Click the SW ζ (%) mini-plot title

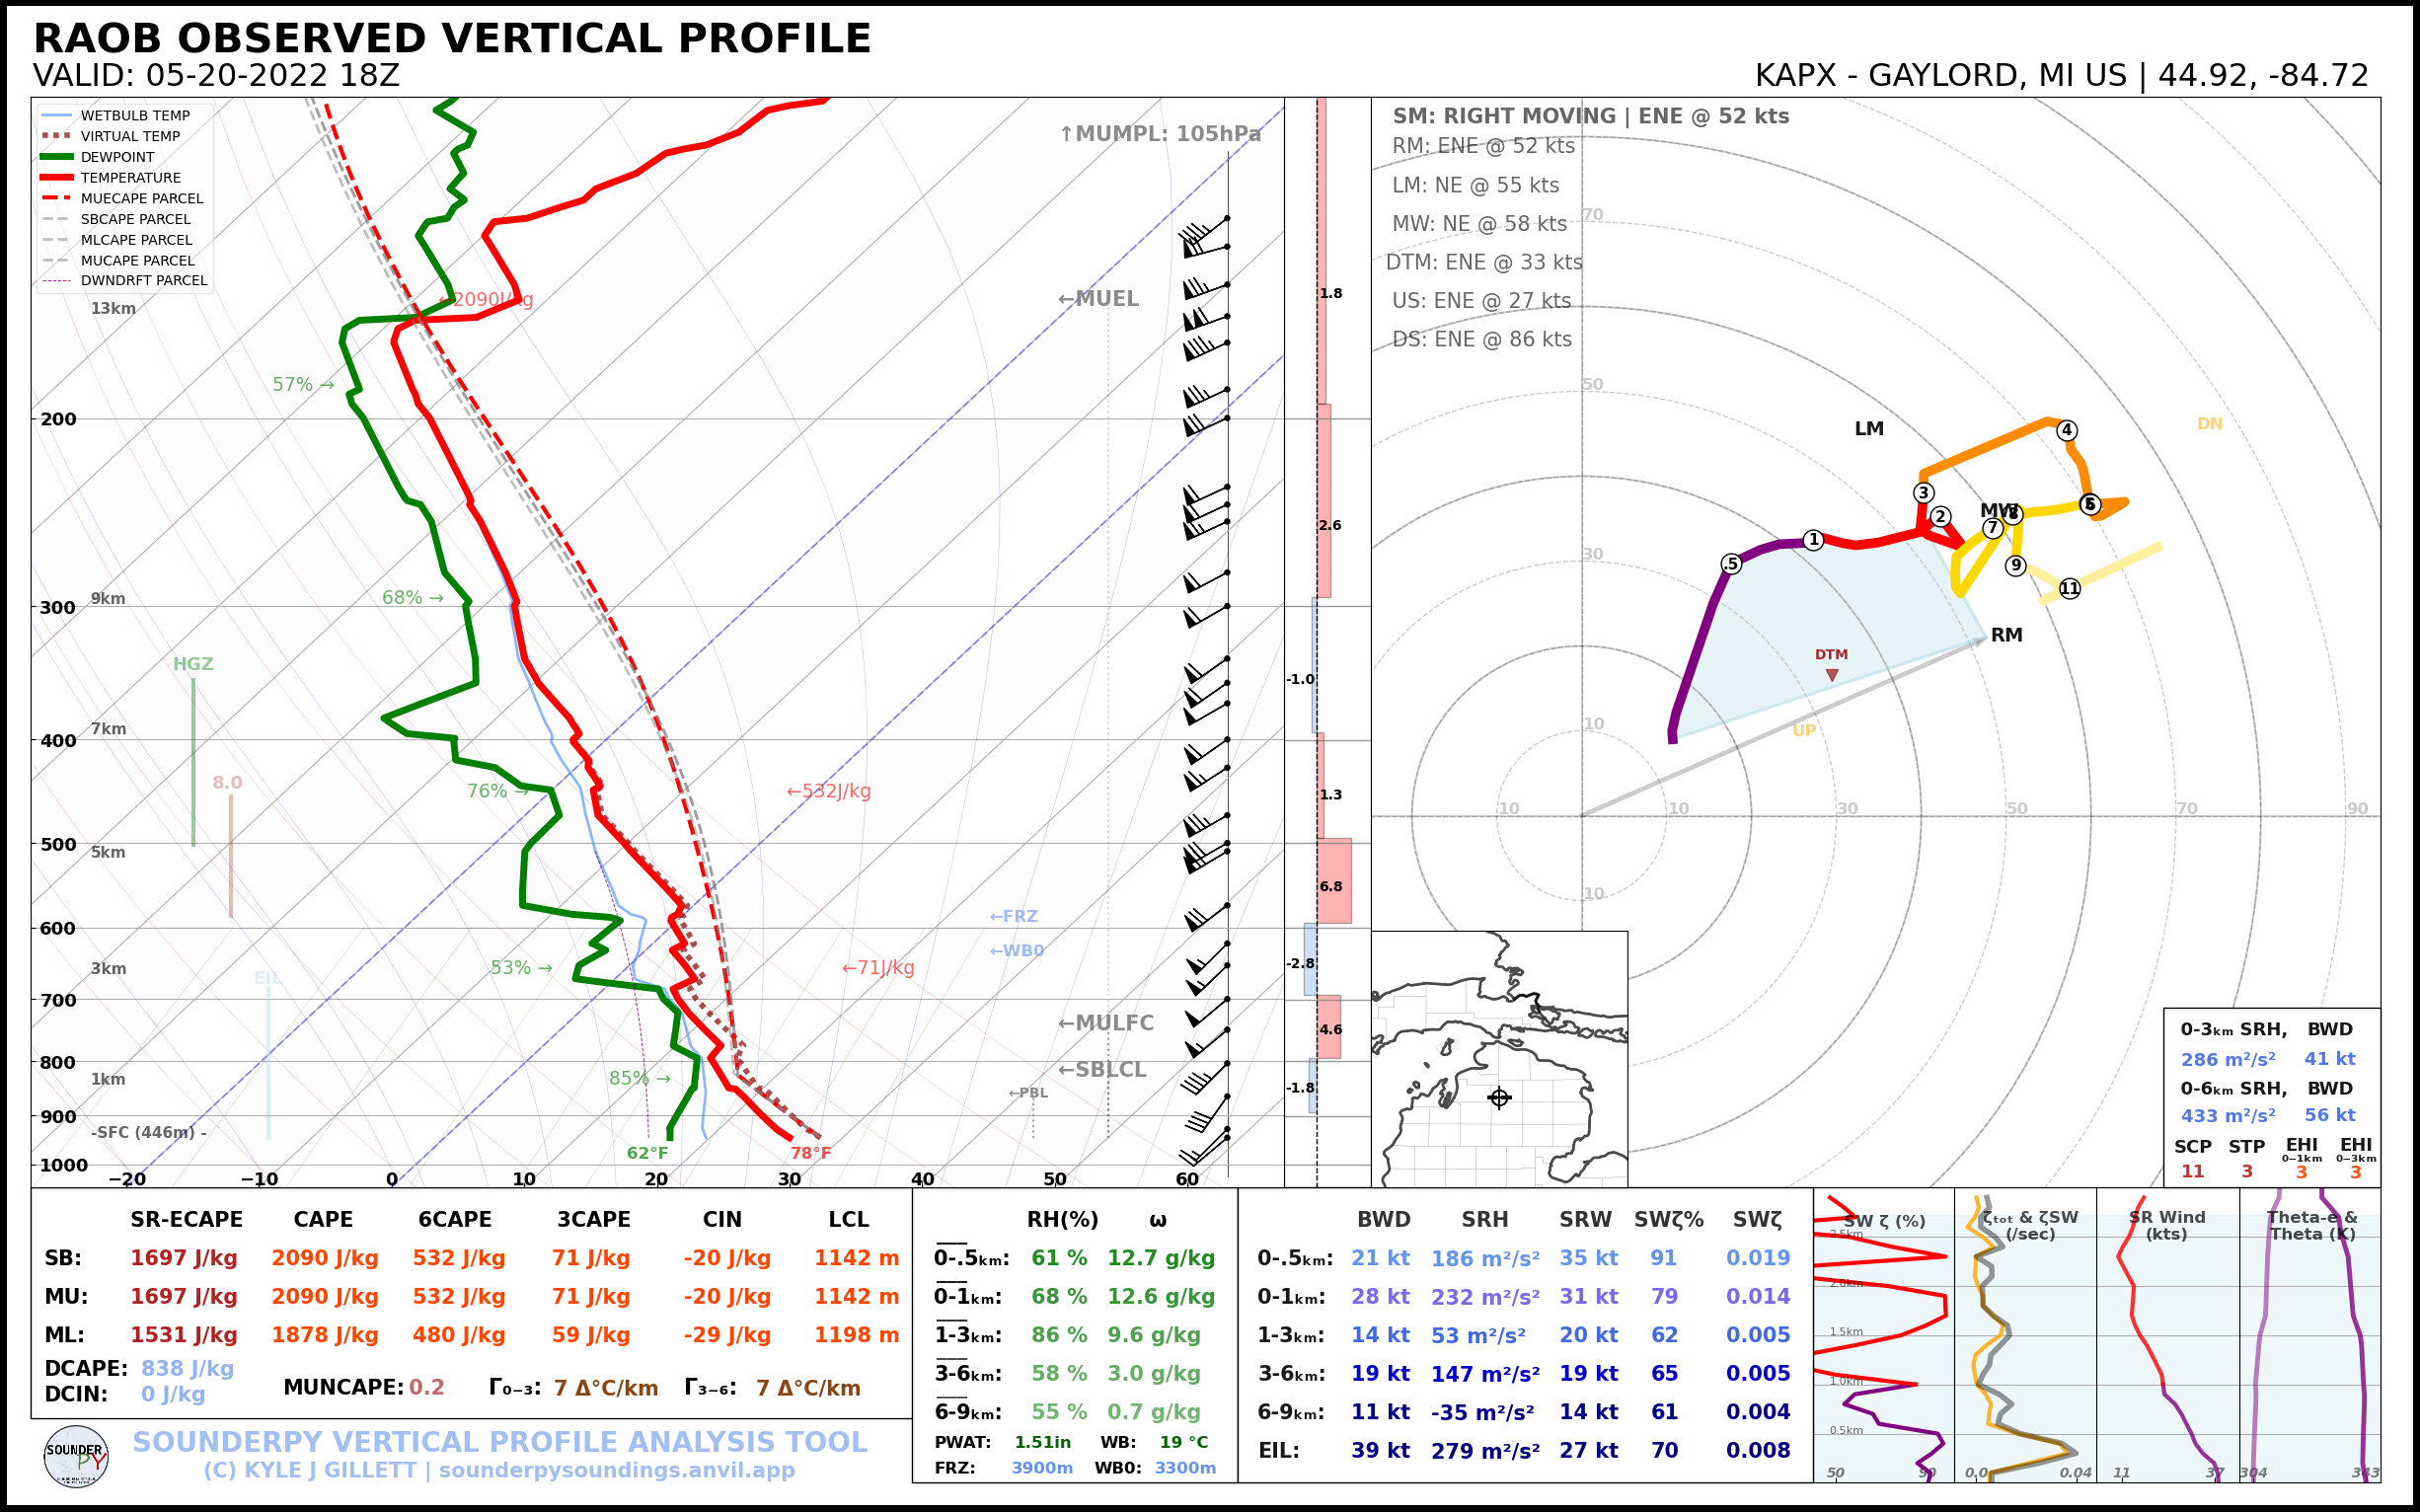1884,1221
